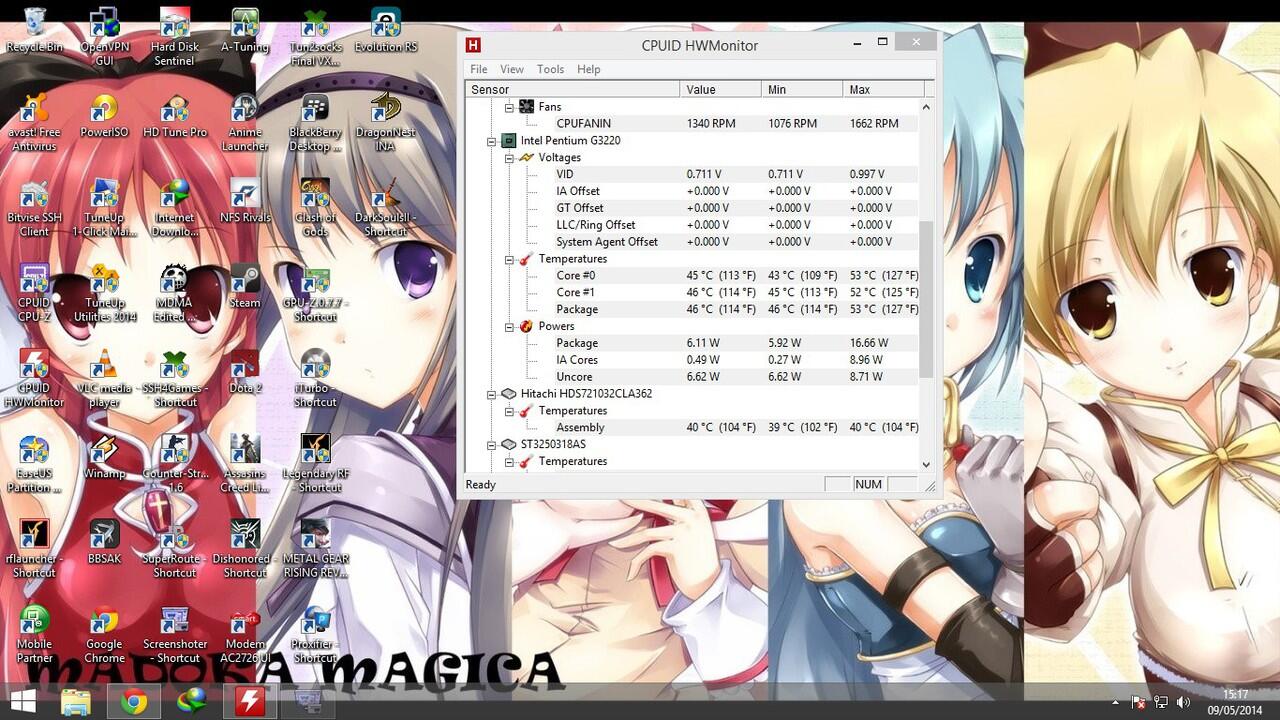Launch Steam desktop icon
The width and height of the screenshot is (1280, 720).
(x=245, y=287)
